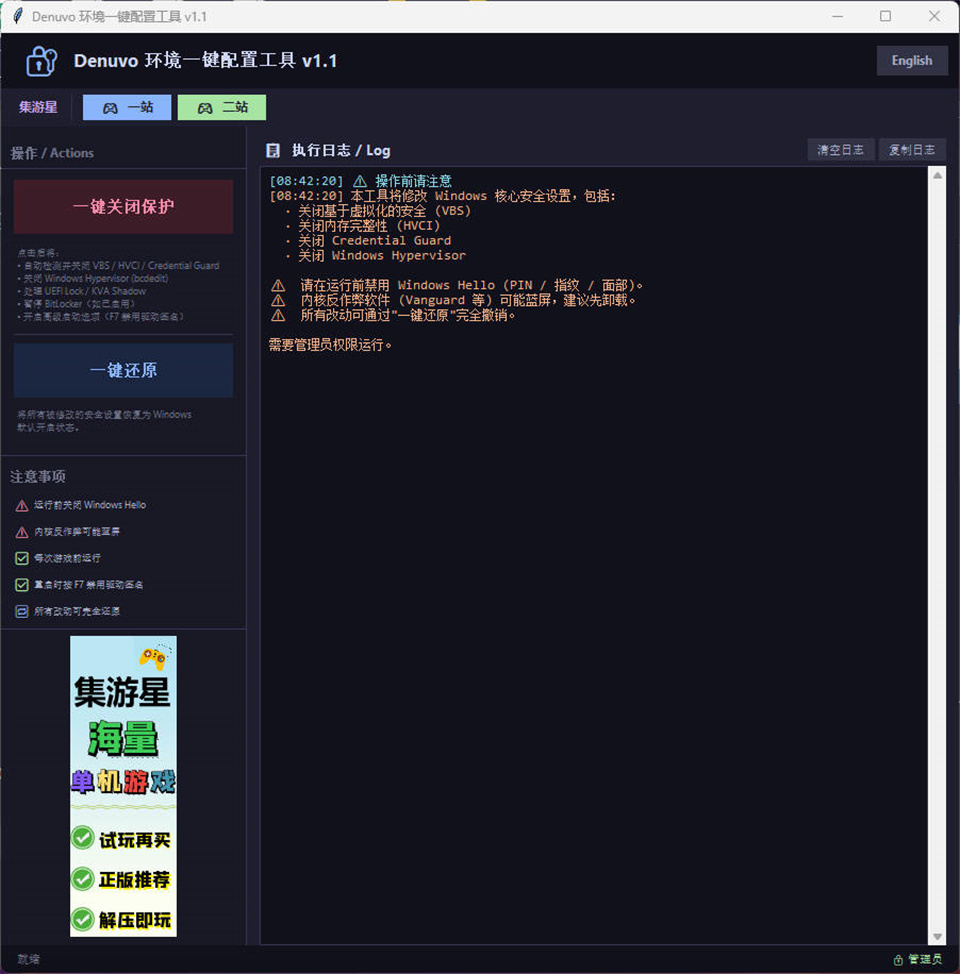This screenshot has width=960, height=974.
Task: Click the log scrollbar down arrow
Action: pyautogui.click(x=938, y=937)
